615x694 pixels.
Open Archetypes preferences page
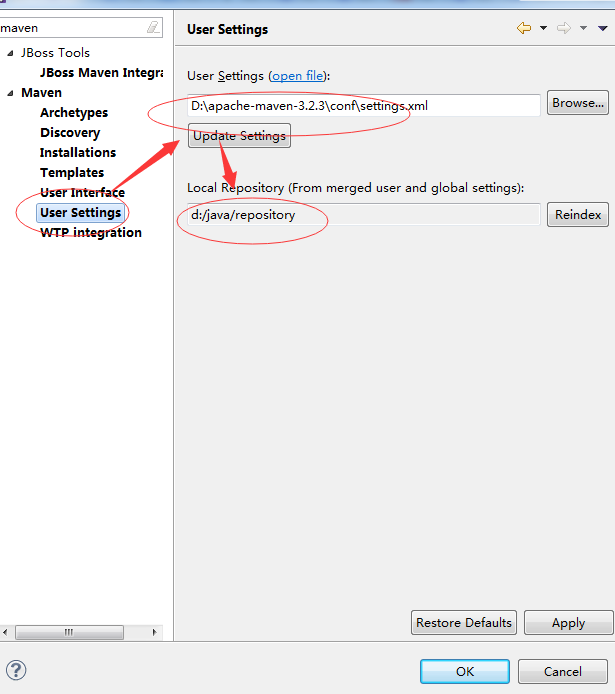[x=74, y=113]
